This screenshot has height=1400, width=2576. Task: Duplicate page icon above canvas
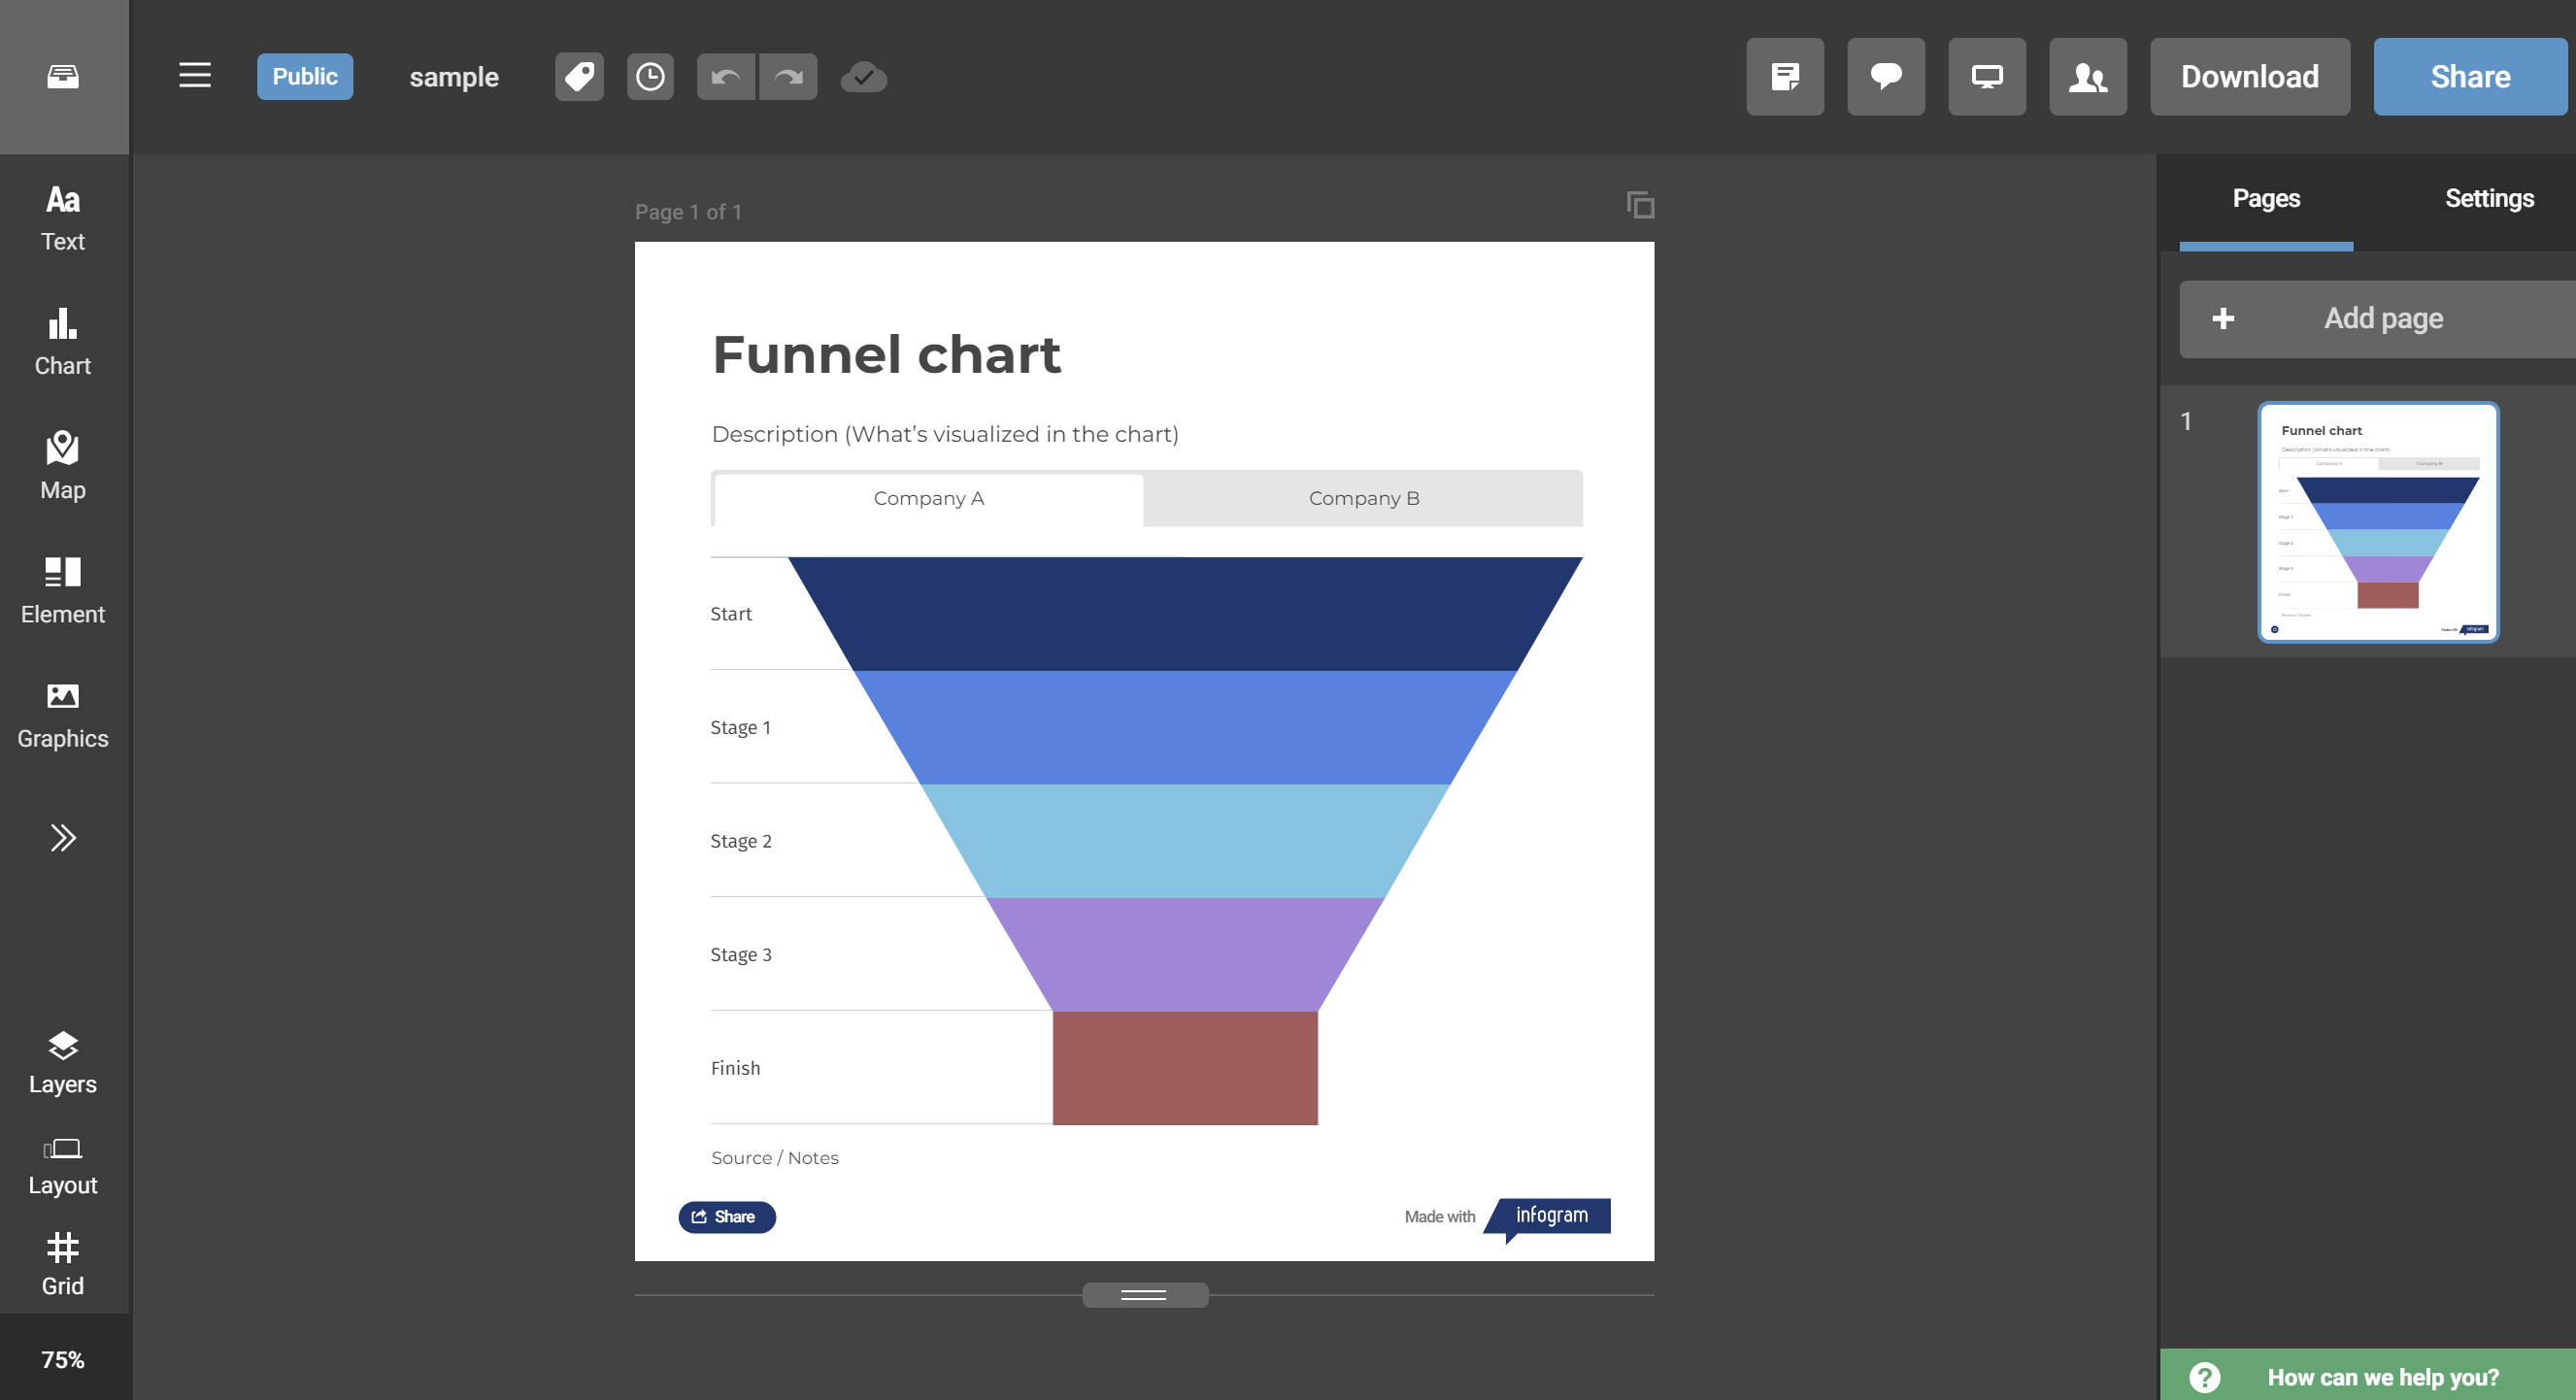[1640, 205]
